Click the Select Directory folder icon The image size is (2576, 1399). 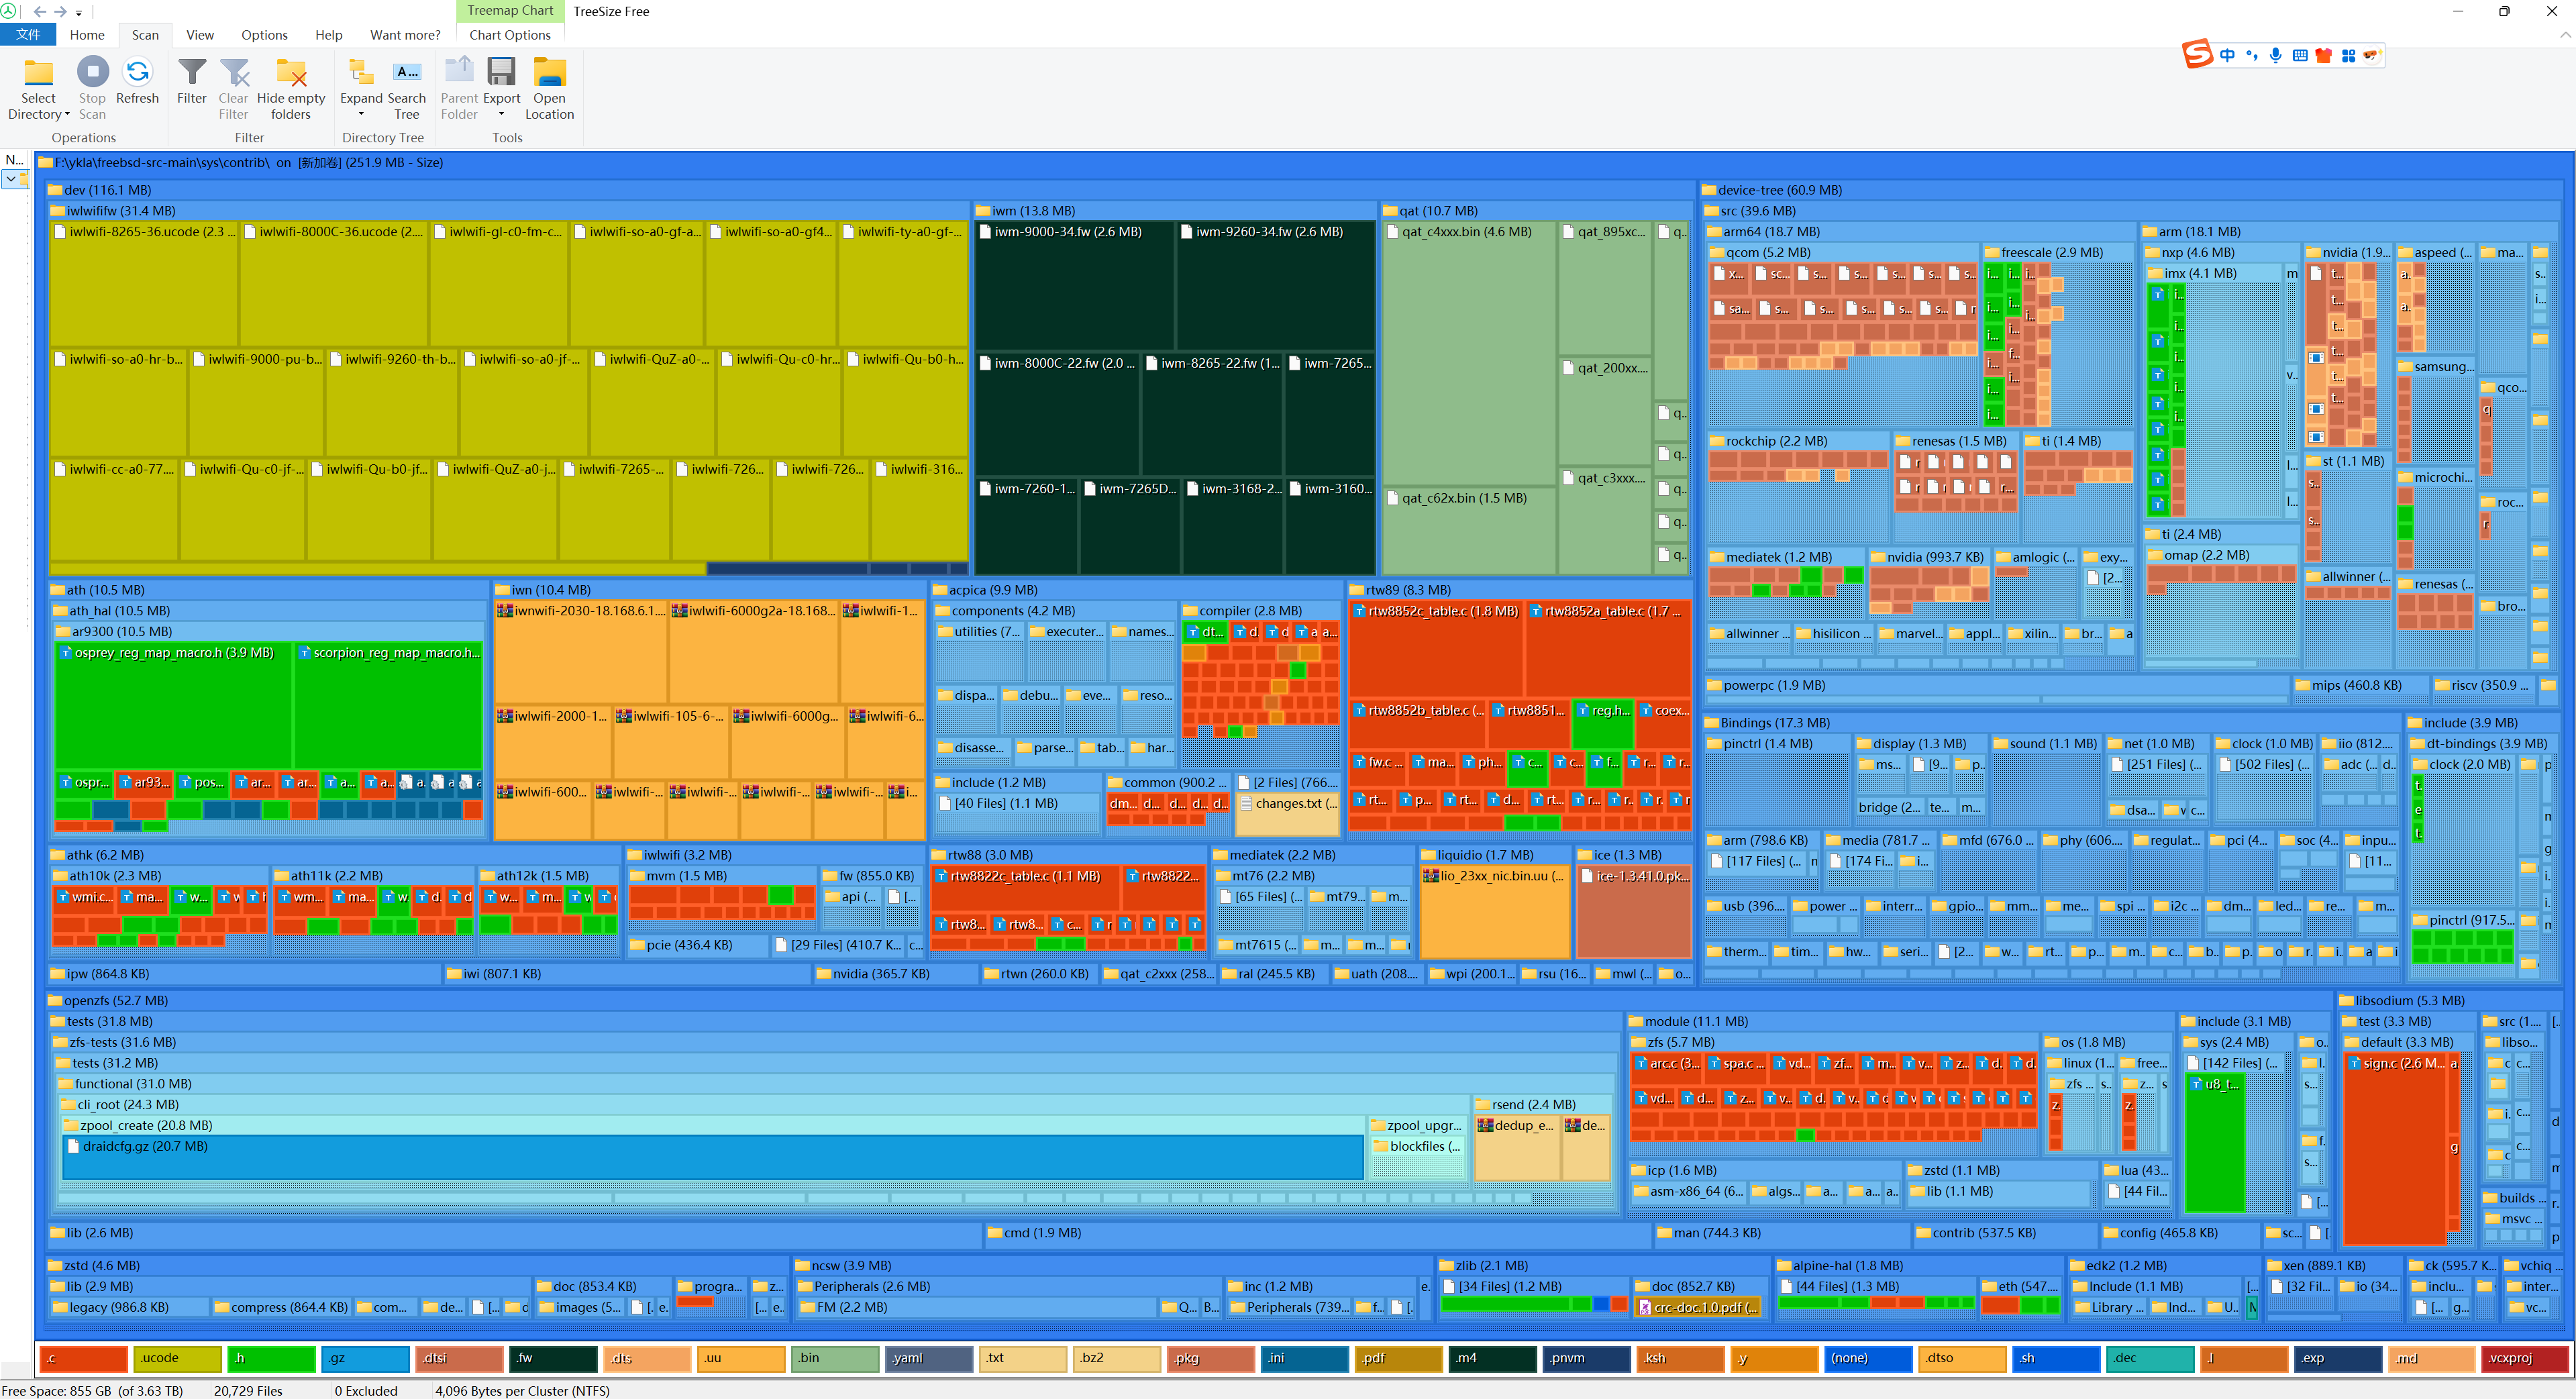[x=38, y=72]
